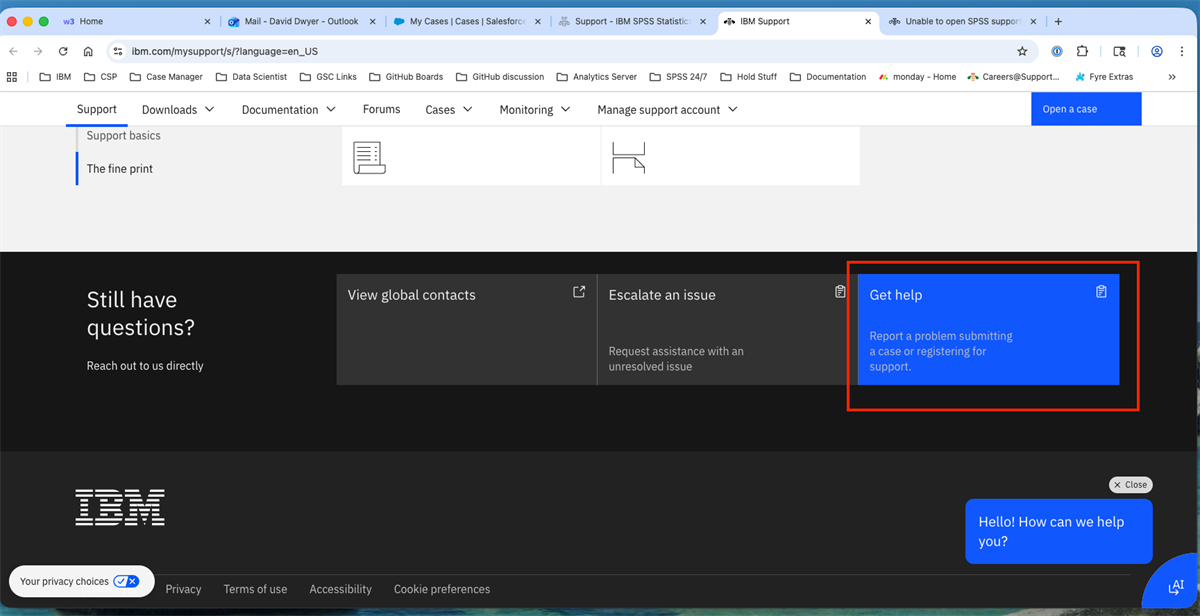Bookmark this page with the star icon
Screen dimensions: 1200x616
click(1022, 51)
